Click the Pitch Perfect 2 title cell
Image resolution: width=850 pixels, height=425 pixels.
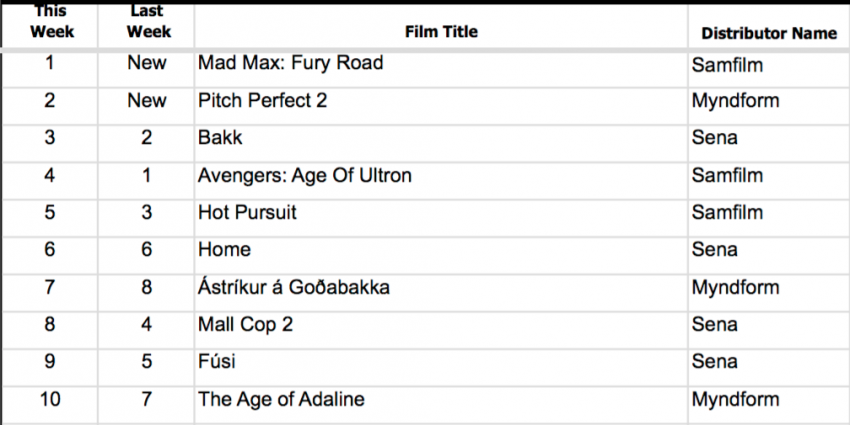coord(441,106)
